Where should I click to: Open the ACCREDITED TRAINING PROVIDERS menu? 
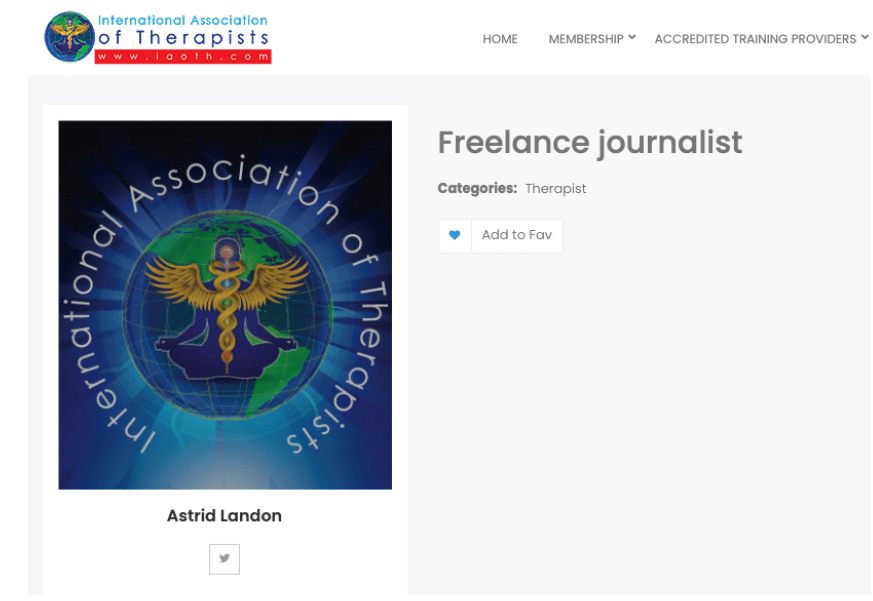(x=755, y=39)
